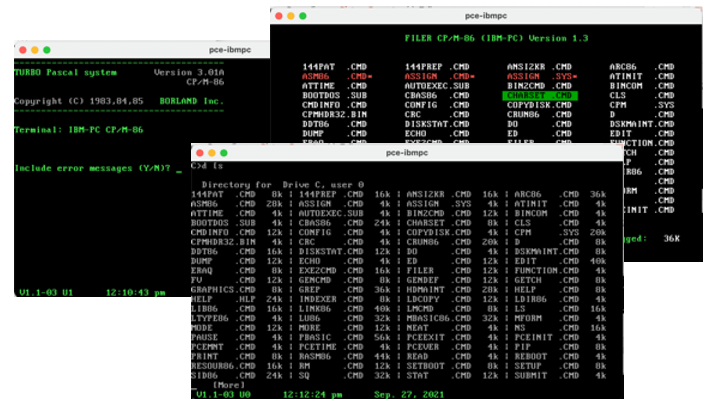This screenshot has height=405, width=720.
Task: Click GREP .CMD 36k in directory listing
Action: pyautogui.click(x=344, y=290)
